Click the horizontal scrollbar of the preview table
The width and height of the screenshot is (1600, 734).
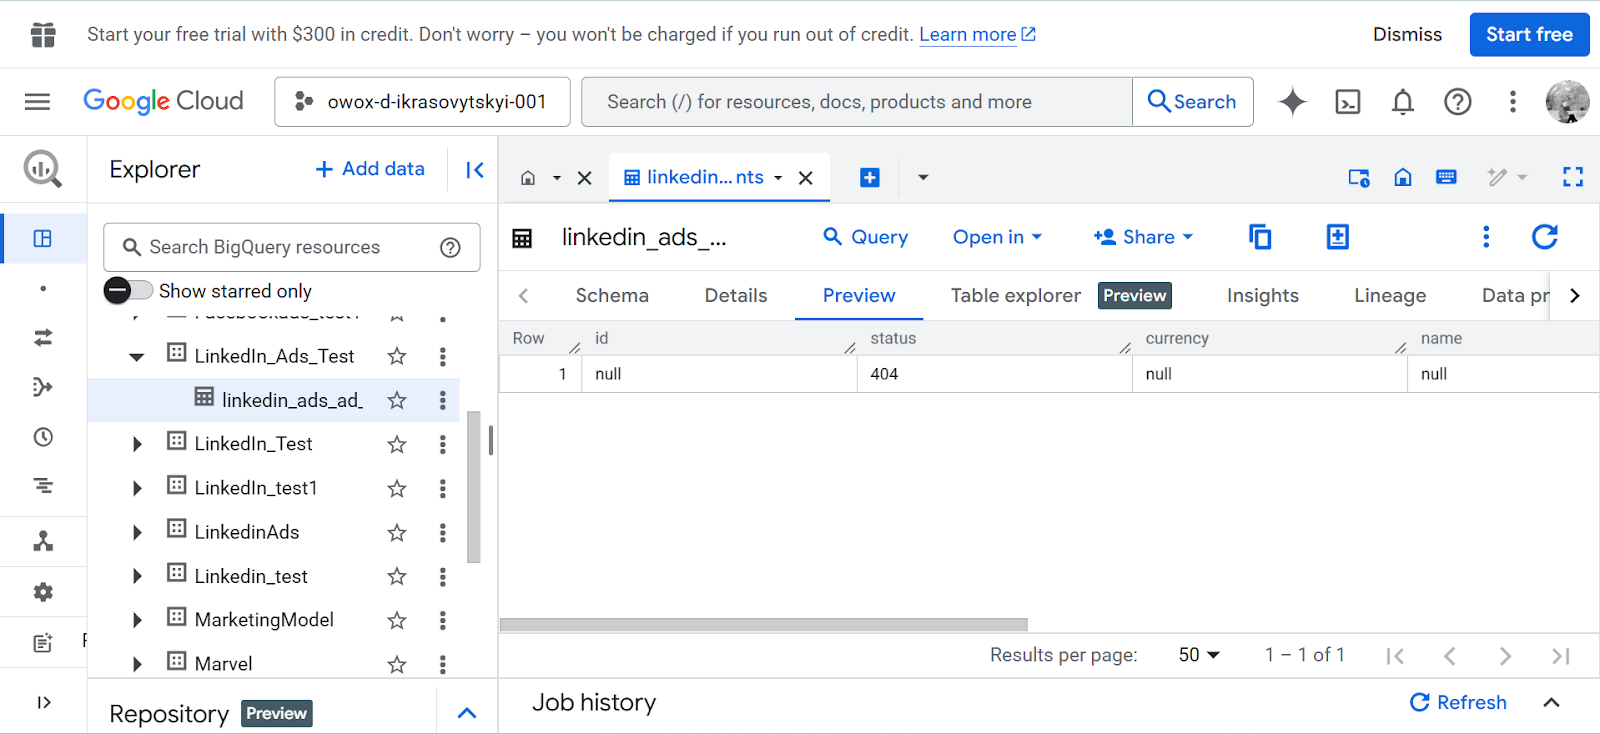tap(763, 624)
